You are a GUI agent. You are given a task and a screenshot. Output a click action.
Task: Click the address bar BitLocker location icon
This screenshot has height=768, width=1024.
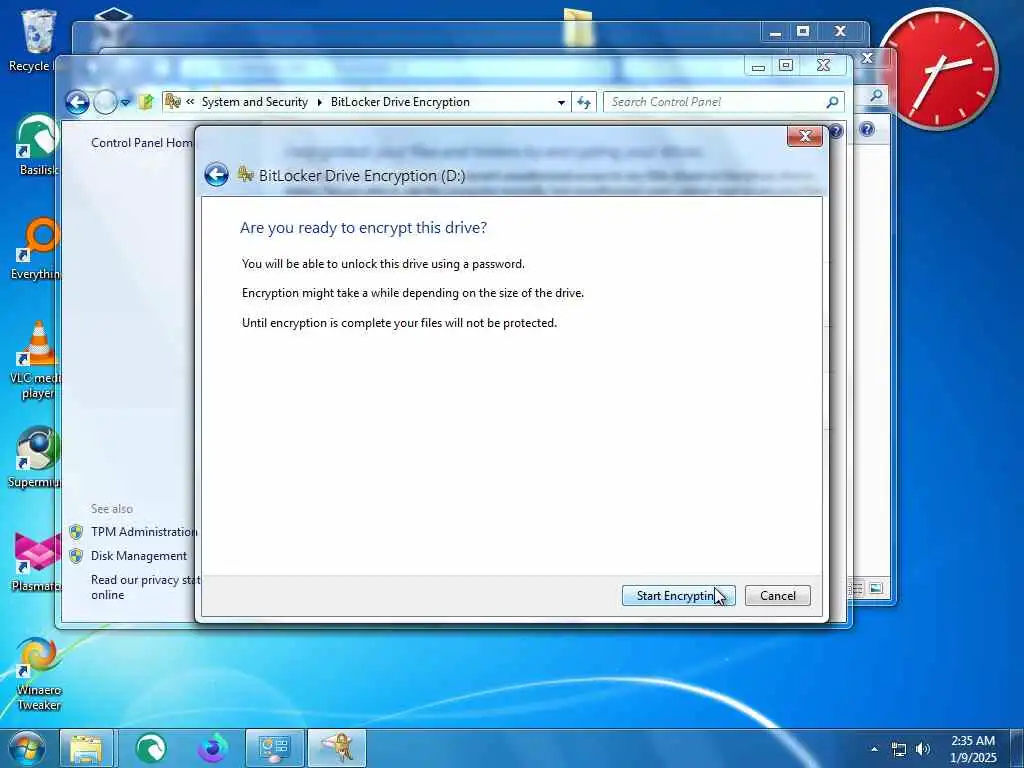(173, 102)
